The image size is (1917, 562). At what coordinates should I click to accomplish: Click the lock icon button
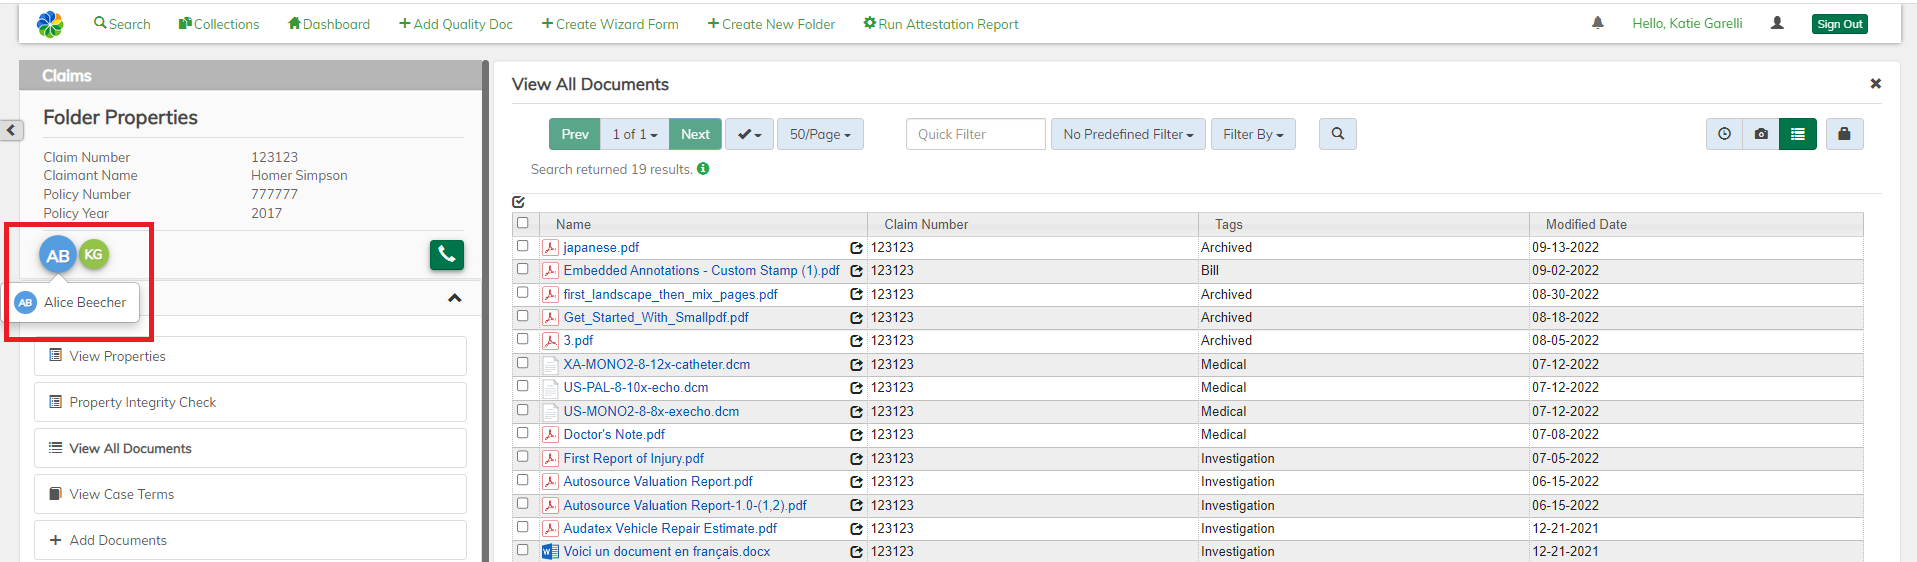tap(1844, 134)
